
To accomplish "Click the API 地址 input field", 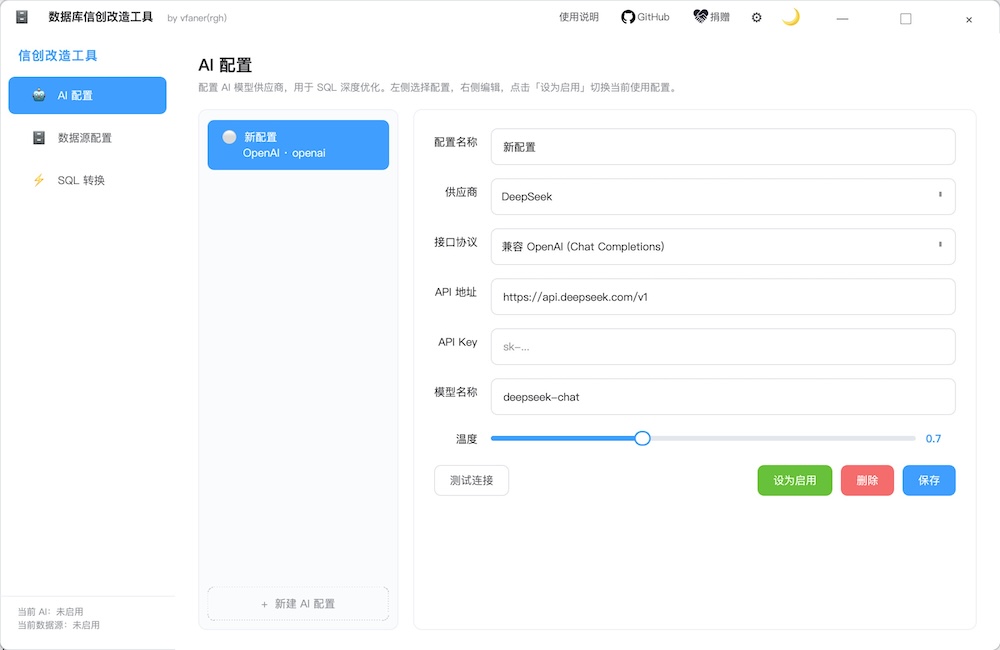I will 723,297.
